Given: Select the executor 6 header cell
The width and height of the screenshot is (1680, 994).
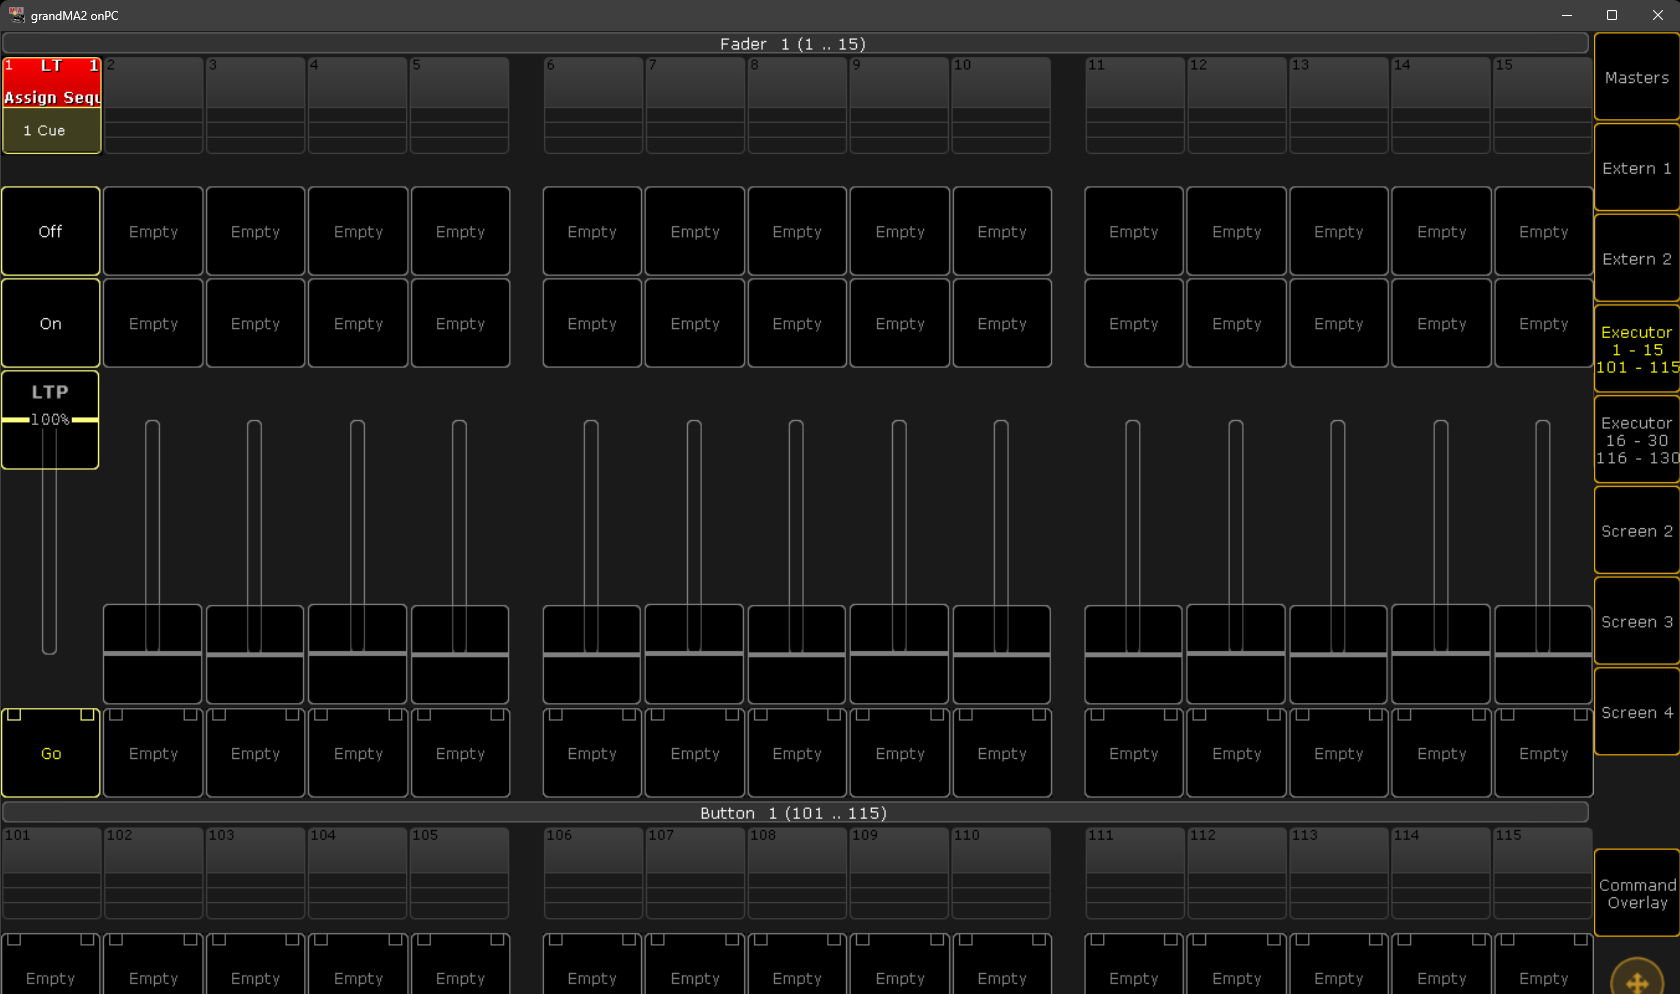Looking at the screenshot, I should [593, 105].
